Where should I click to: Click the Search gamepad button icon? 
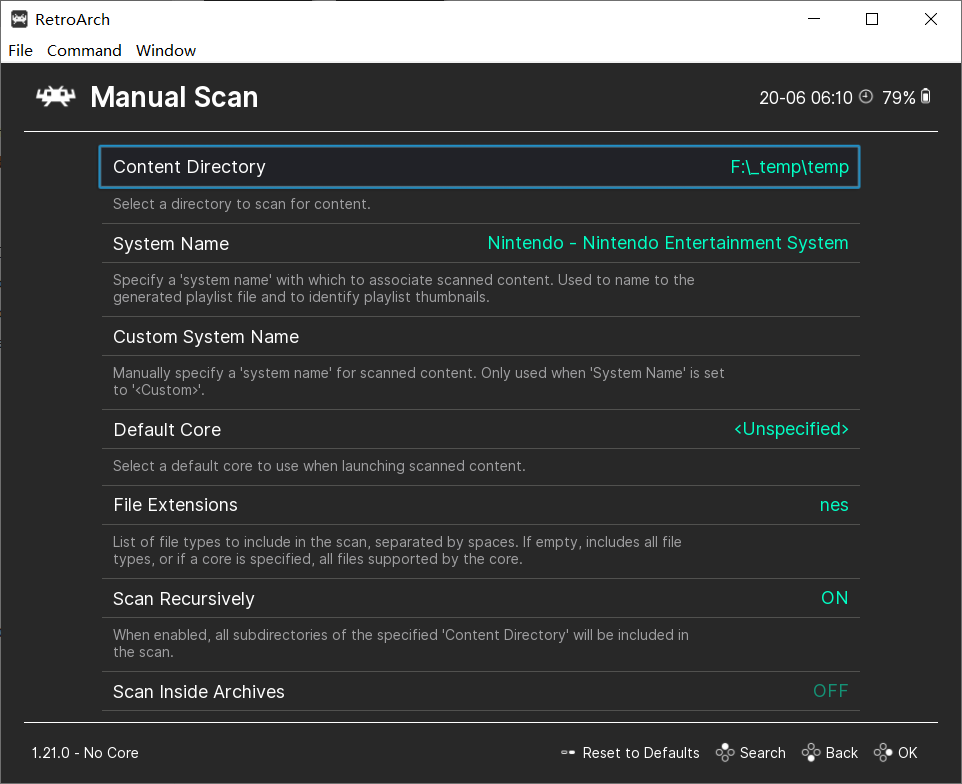pos(725,753)
